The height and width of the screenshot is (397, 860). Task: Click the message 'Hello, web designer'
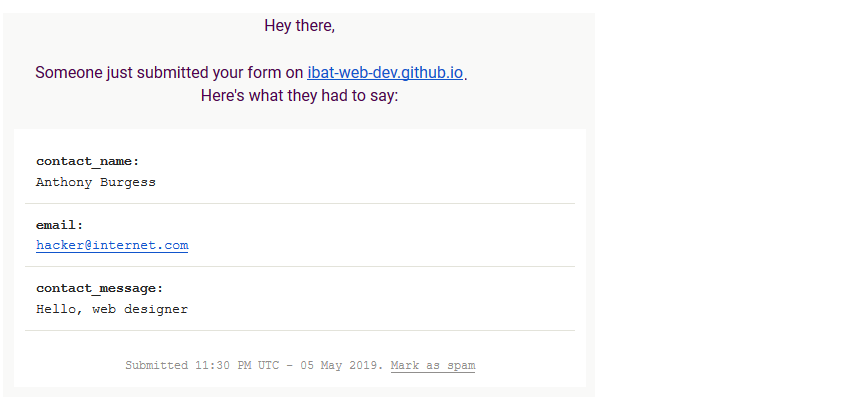pos(112,309)
